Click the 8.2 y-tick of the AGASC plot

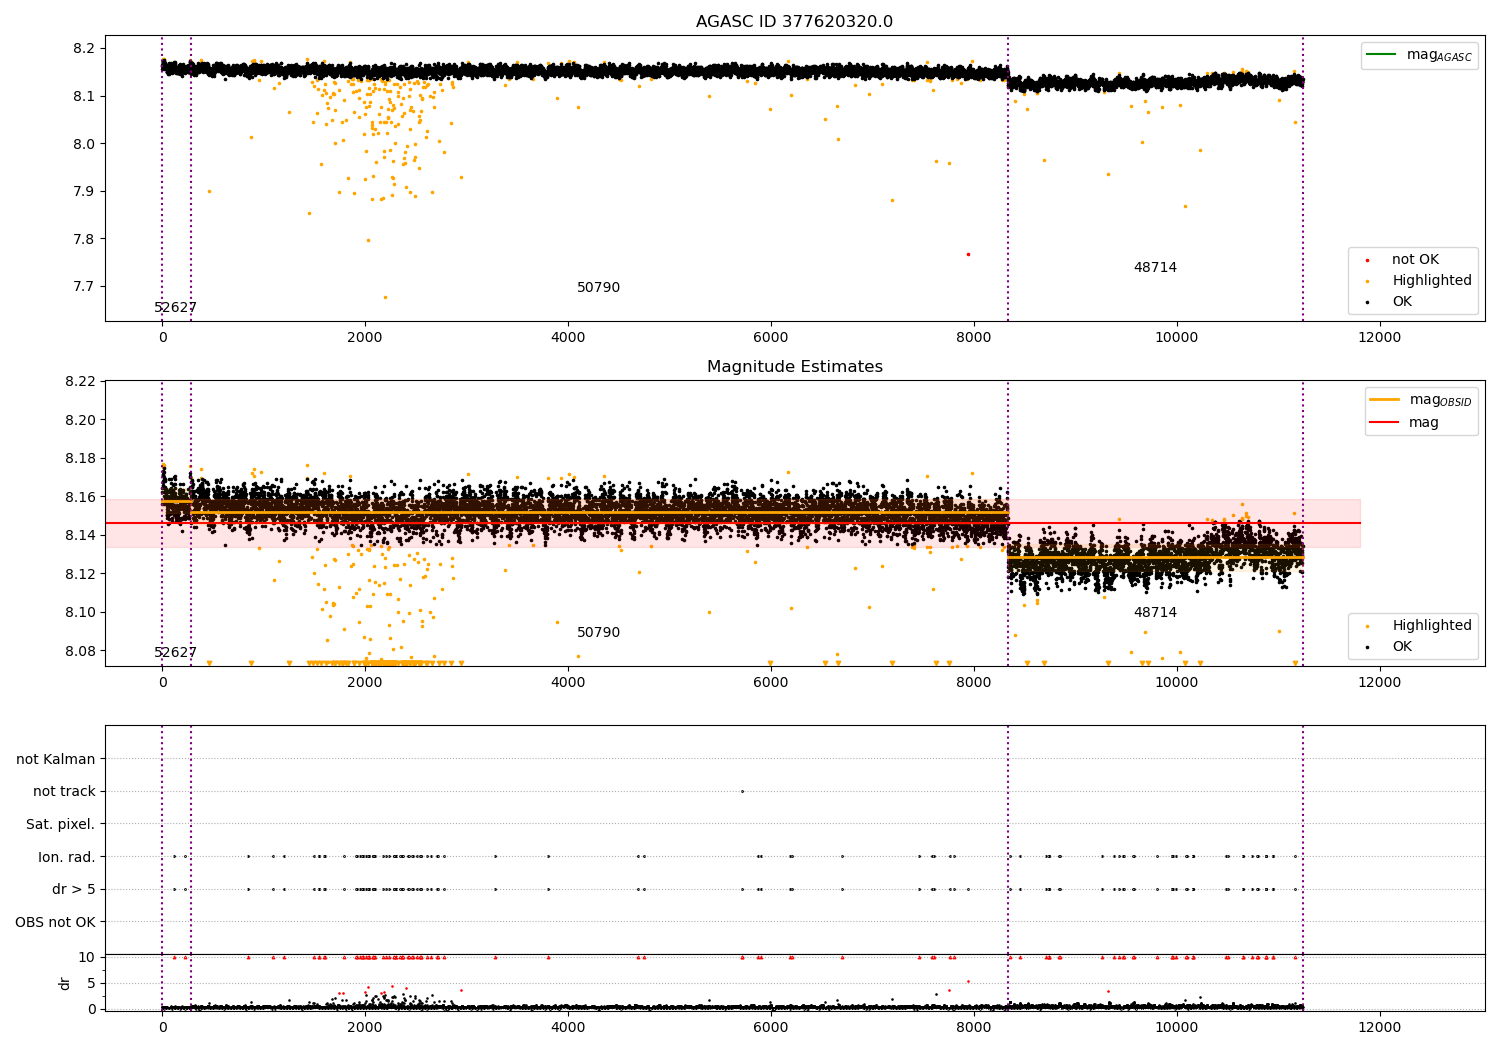click(85, 49)
